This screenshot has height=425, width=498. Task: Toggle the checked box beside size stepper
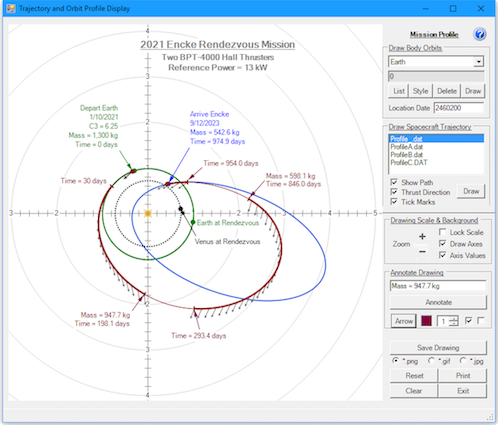pos(468,321)
